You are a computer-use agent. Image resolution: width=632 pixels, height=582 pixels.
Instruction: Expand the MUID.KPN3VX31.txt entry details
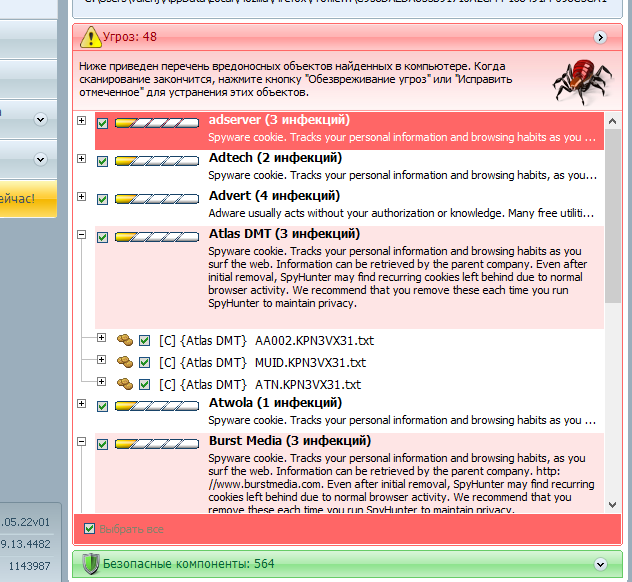point(102,359)
